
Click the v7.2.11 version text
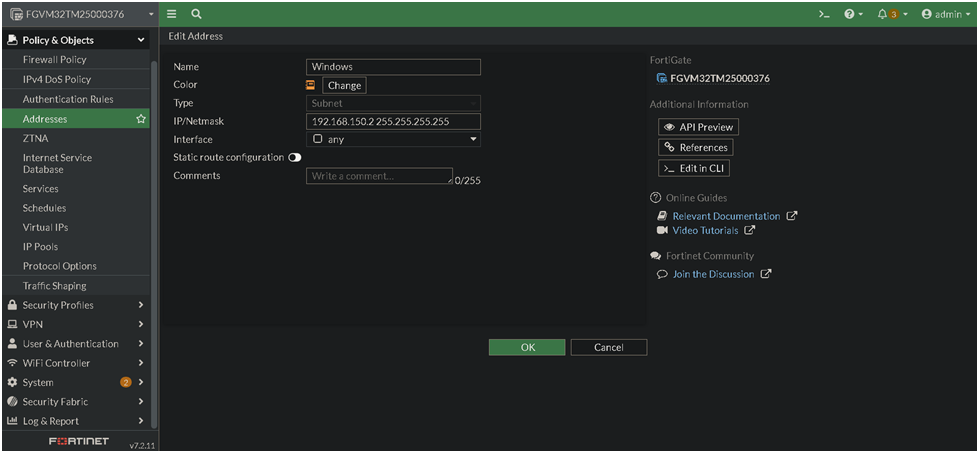point(140,446)
